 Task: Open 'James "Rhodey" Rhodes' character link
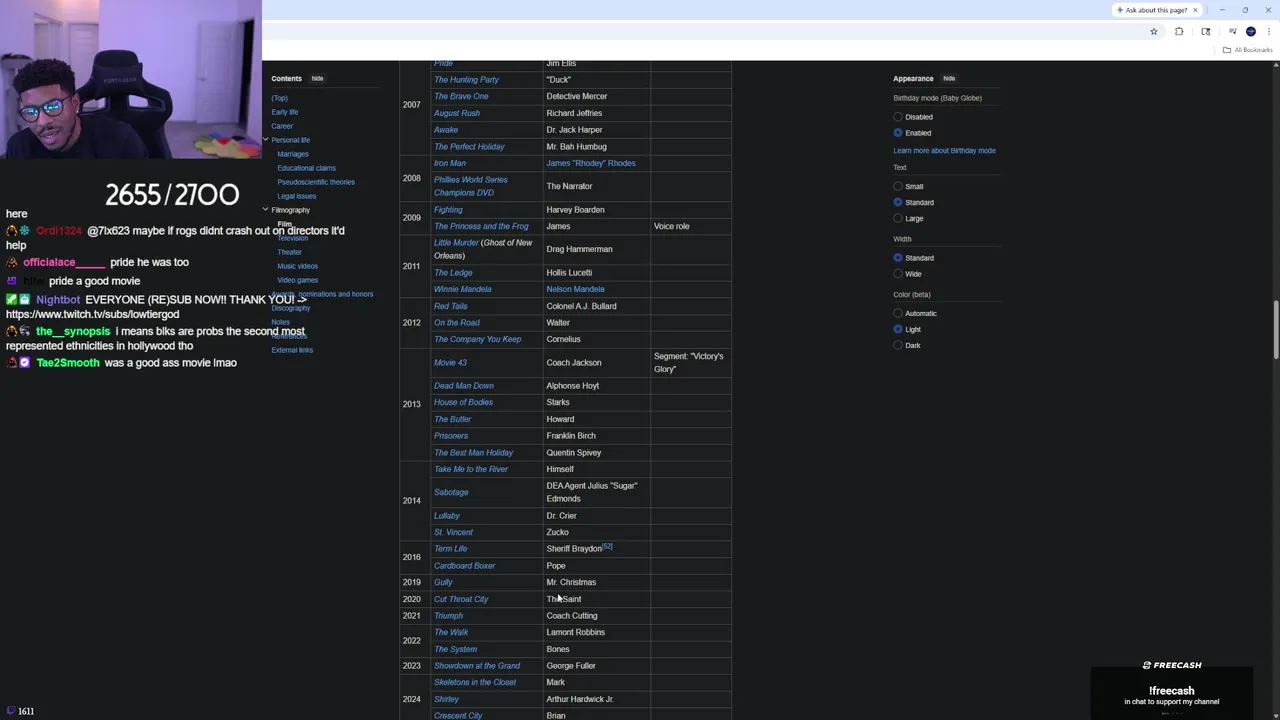[590, 163]
